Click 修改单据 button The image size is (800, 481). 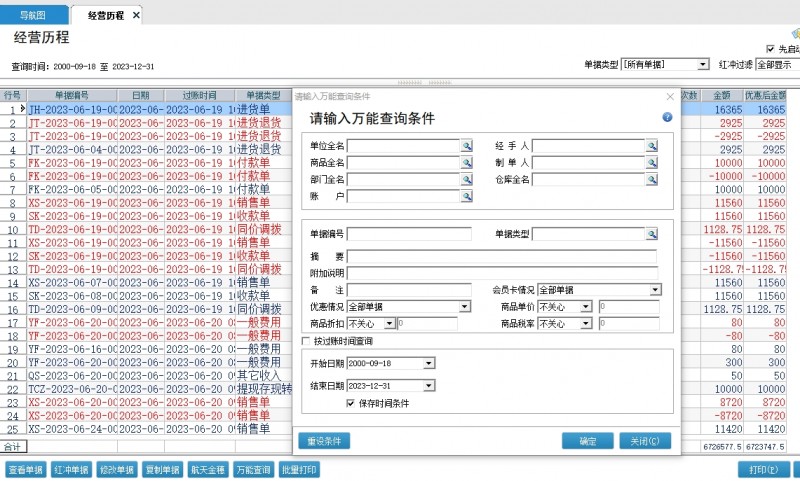[x=117, y=470]
